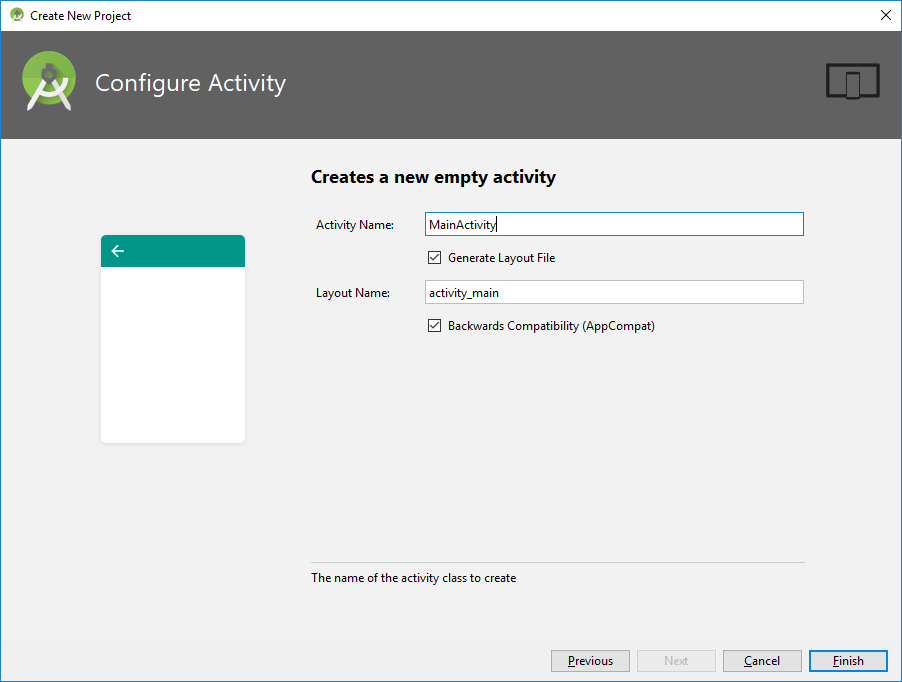Viewport: 902px width, 682px height.
Task: Click the large Android Studio logo in header
Action: click(x=49, y=81)
